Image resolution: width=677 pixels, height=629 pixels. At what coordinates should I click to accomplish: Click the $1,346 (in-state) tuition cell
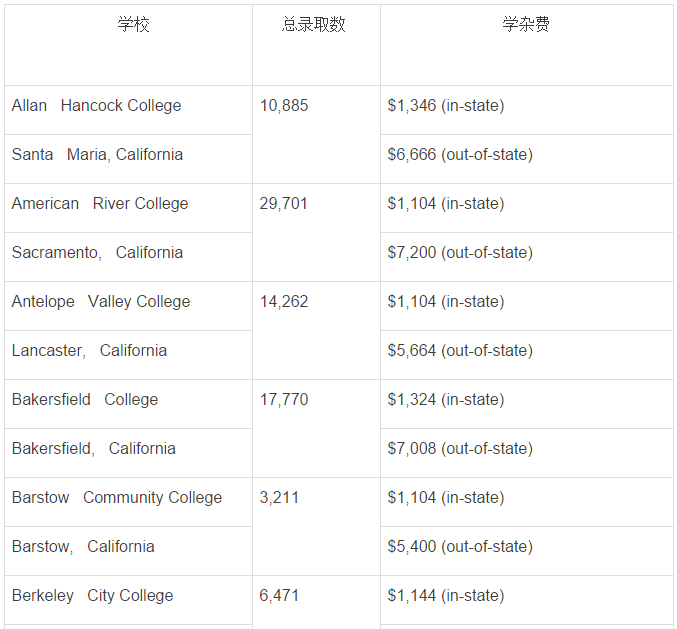tap(527, 110)
